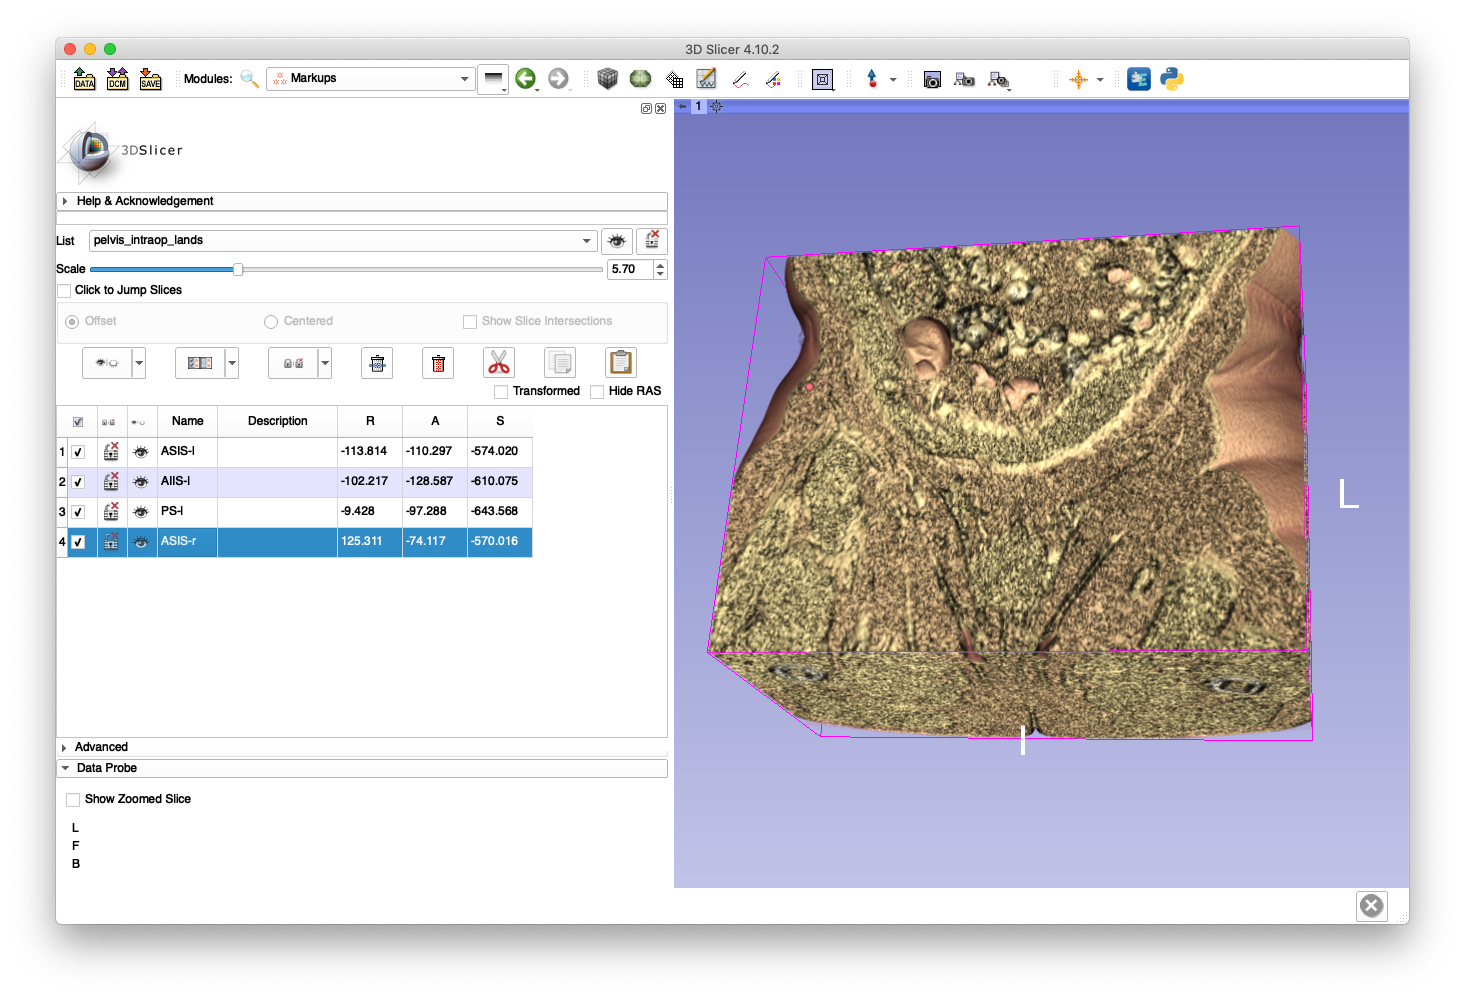Check the Hide RAS box
The height and width of the screenshot is (998, 1465).
coord(597,392)
